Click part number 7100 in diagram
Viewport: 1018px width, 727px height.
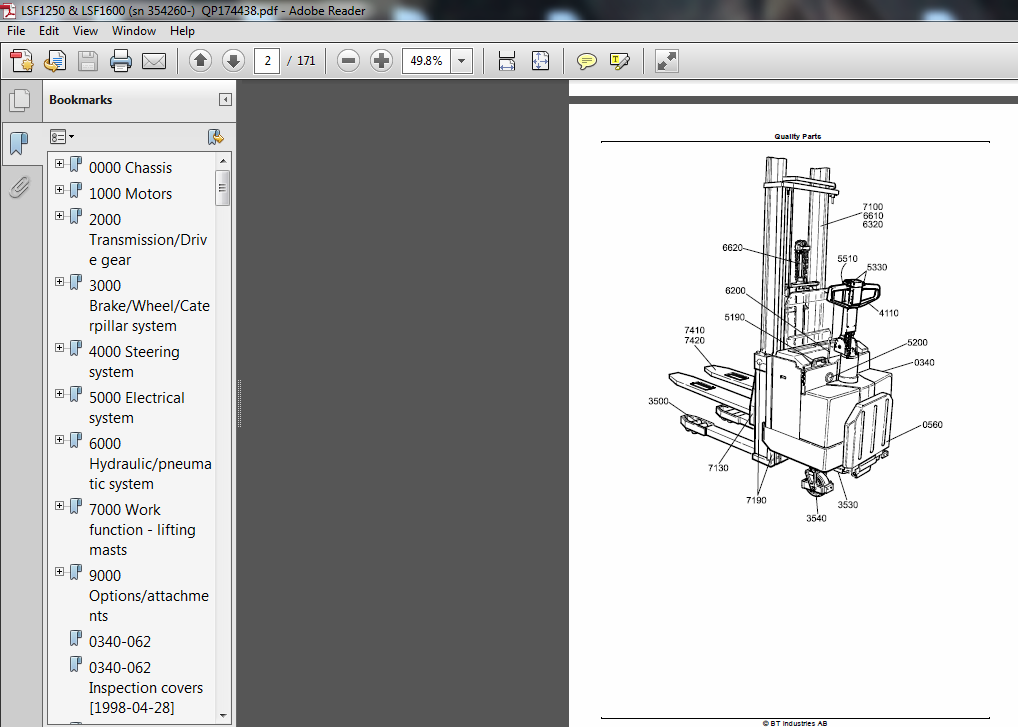[873, 207]
